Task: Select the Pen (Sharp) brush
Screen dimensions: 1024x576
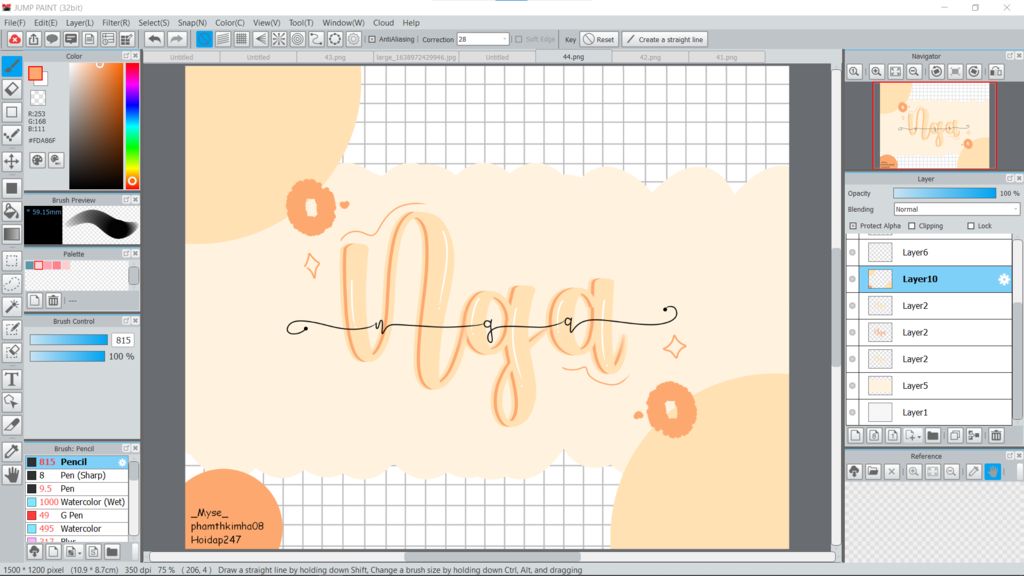Action: (x=77, y=475)
